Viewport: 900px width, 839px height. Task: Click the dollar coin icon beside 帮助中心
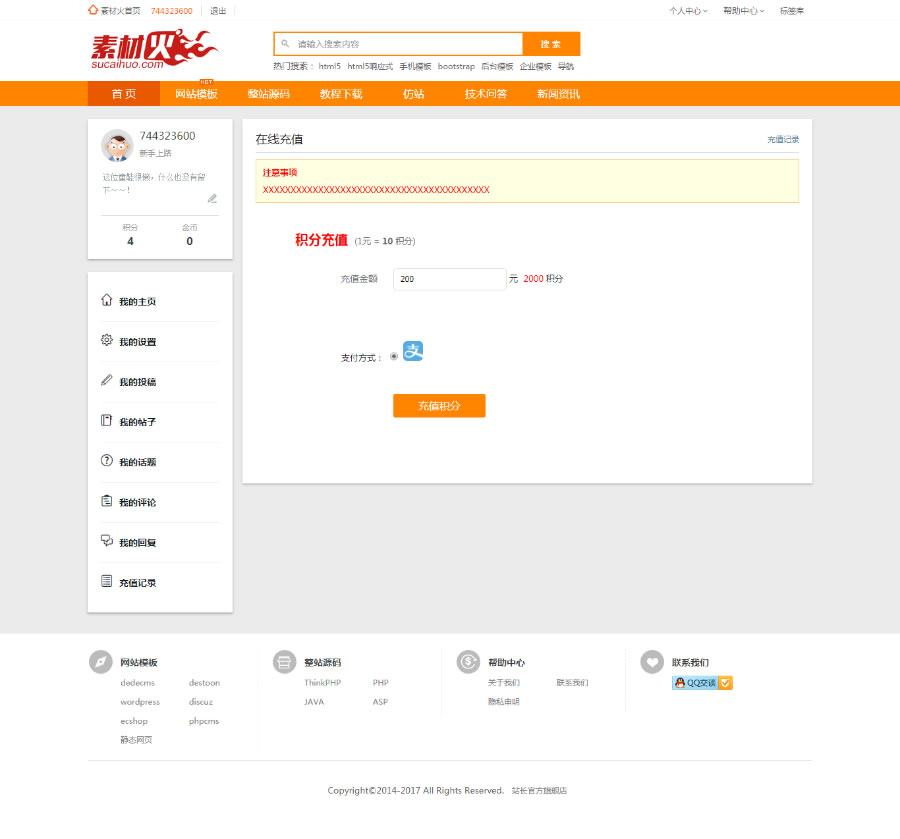(468, 662)
